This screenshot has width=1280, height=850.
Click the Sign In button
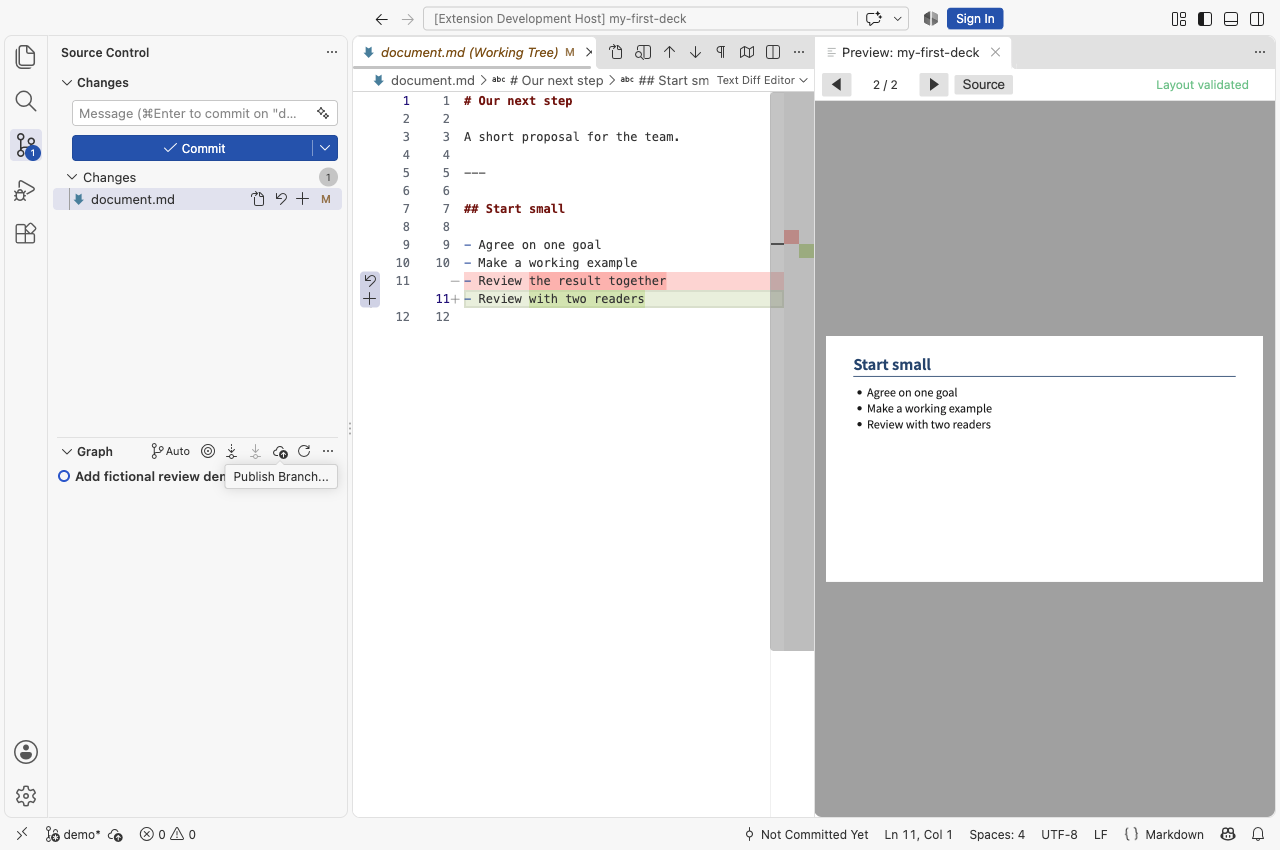975,19
